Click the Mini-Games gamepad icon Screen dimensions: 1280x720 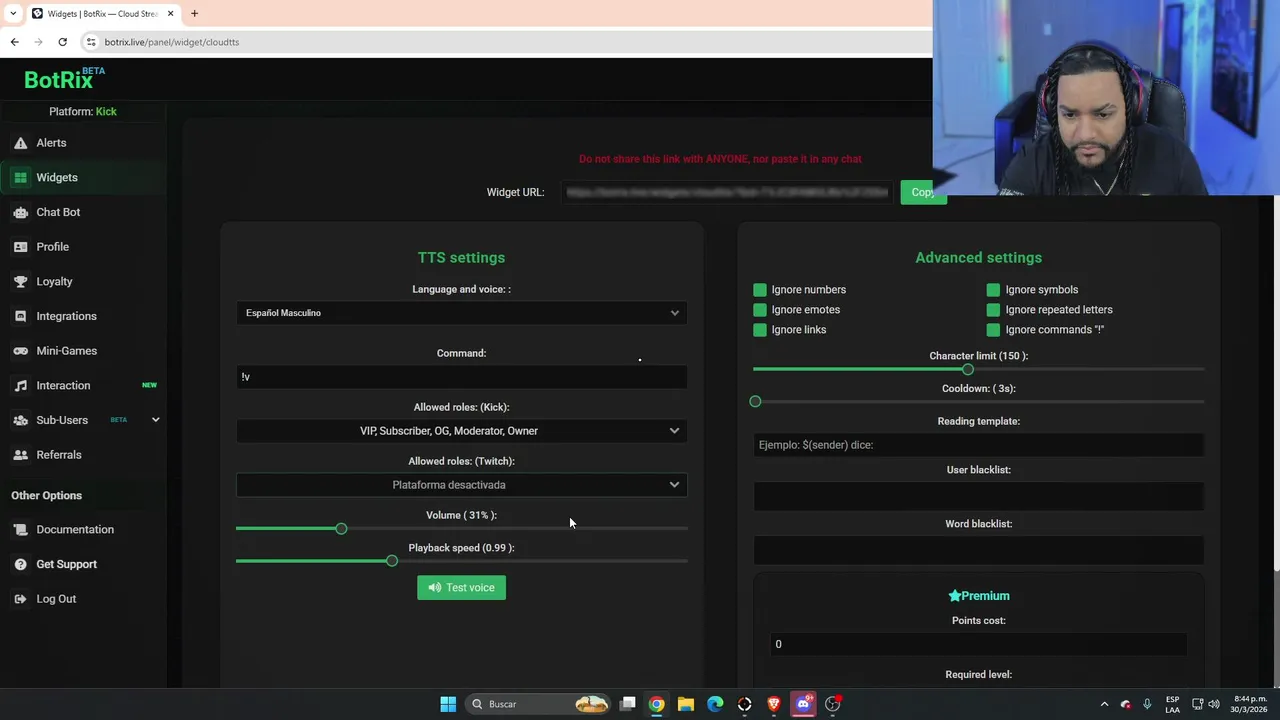(20, 351)
